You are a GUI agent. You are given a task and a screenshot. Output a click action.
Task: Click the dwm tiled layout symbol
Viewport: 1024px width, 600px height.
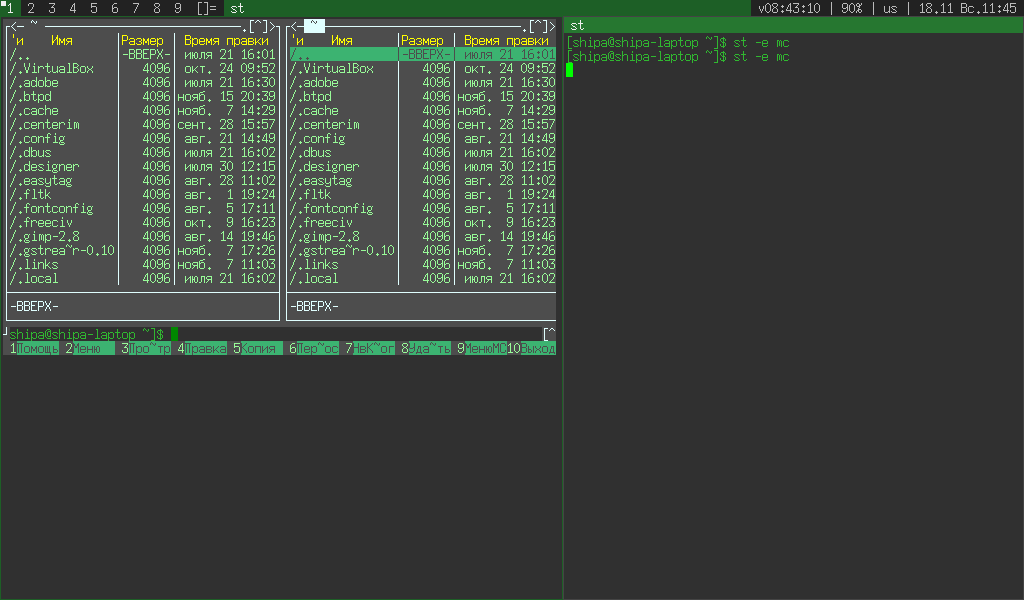206,8
